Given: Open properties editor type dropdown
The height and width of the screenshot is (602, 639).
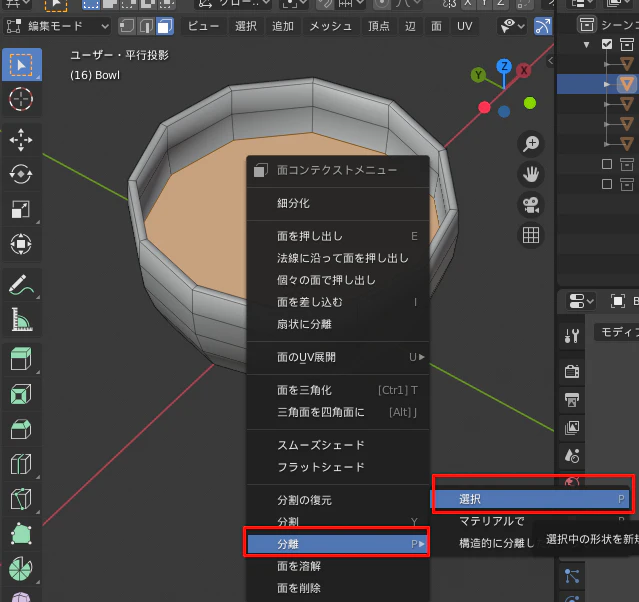Looking at the screenshot, I should click(580, 302).
